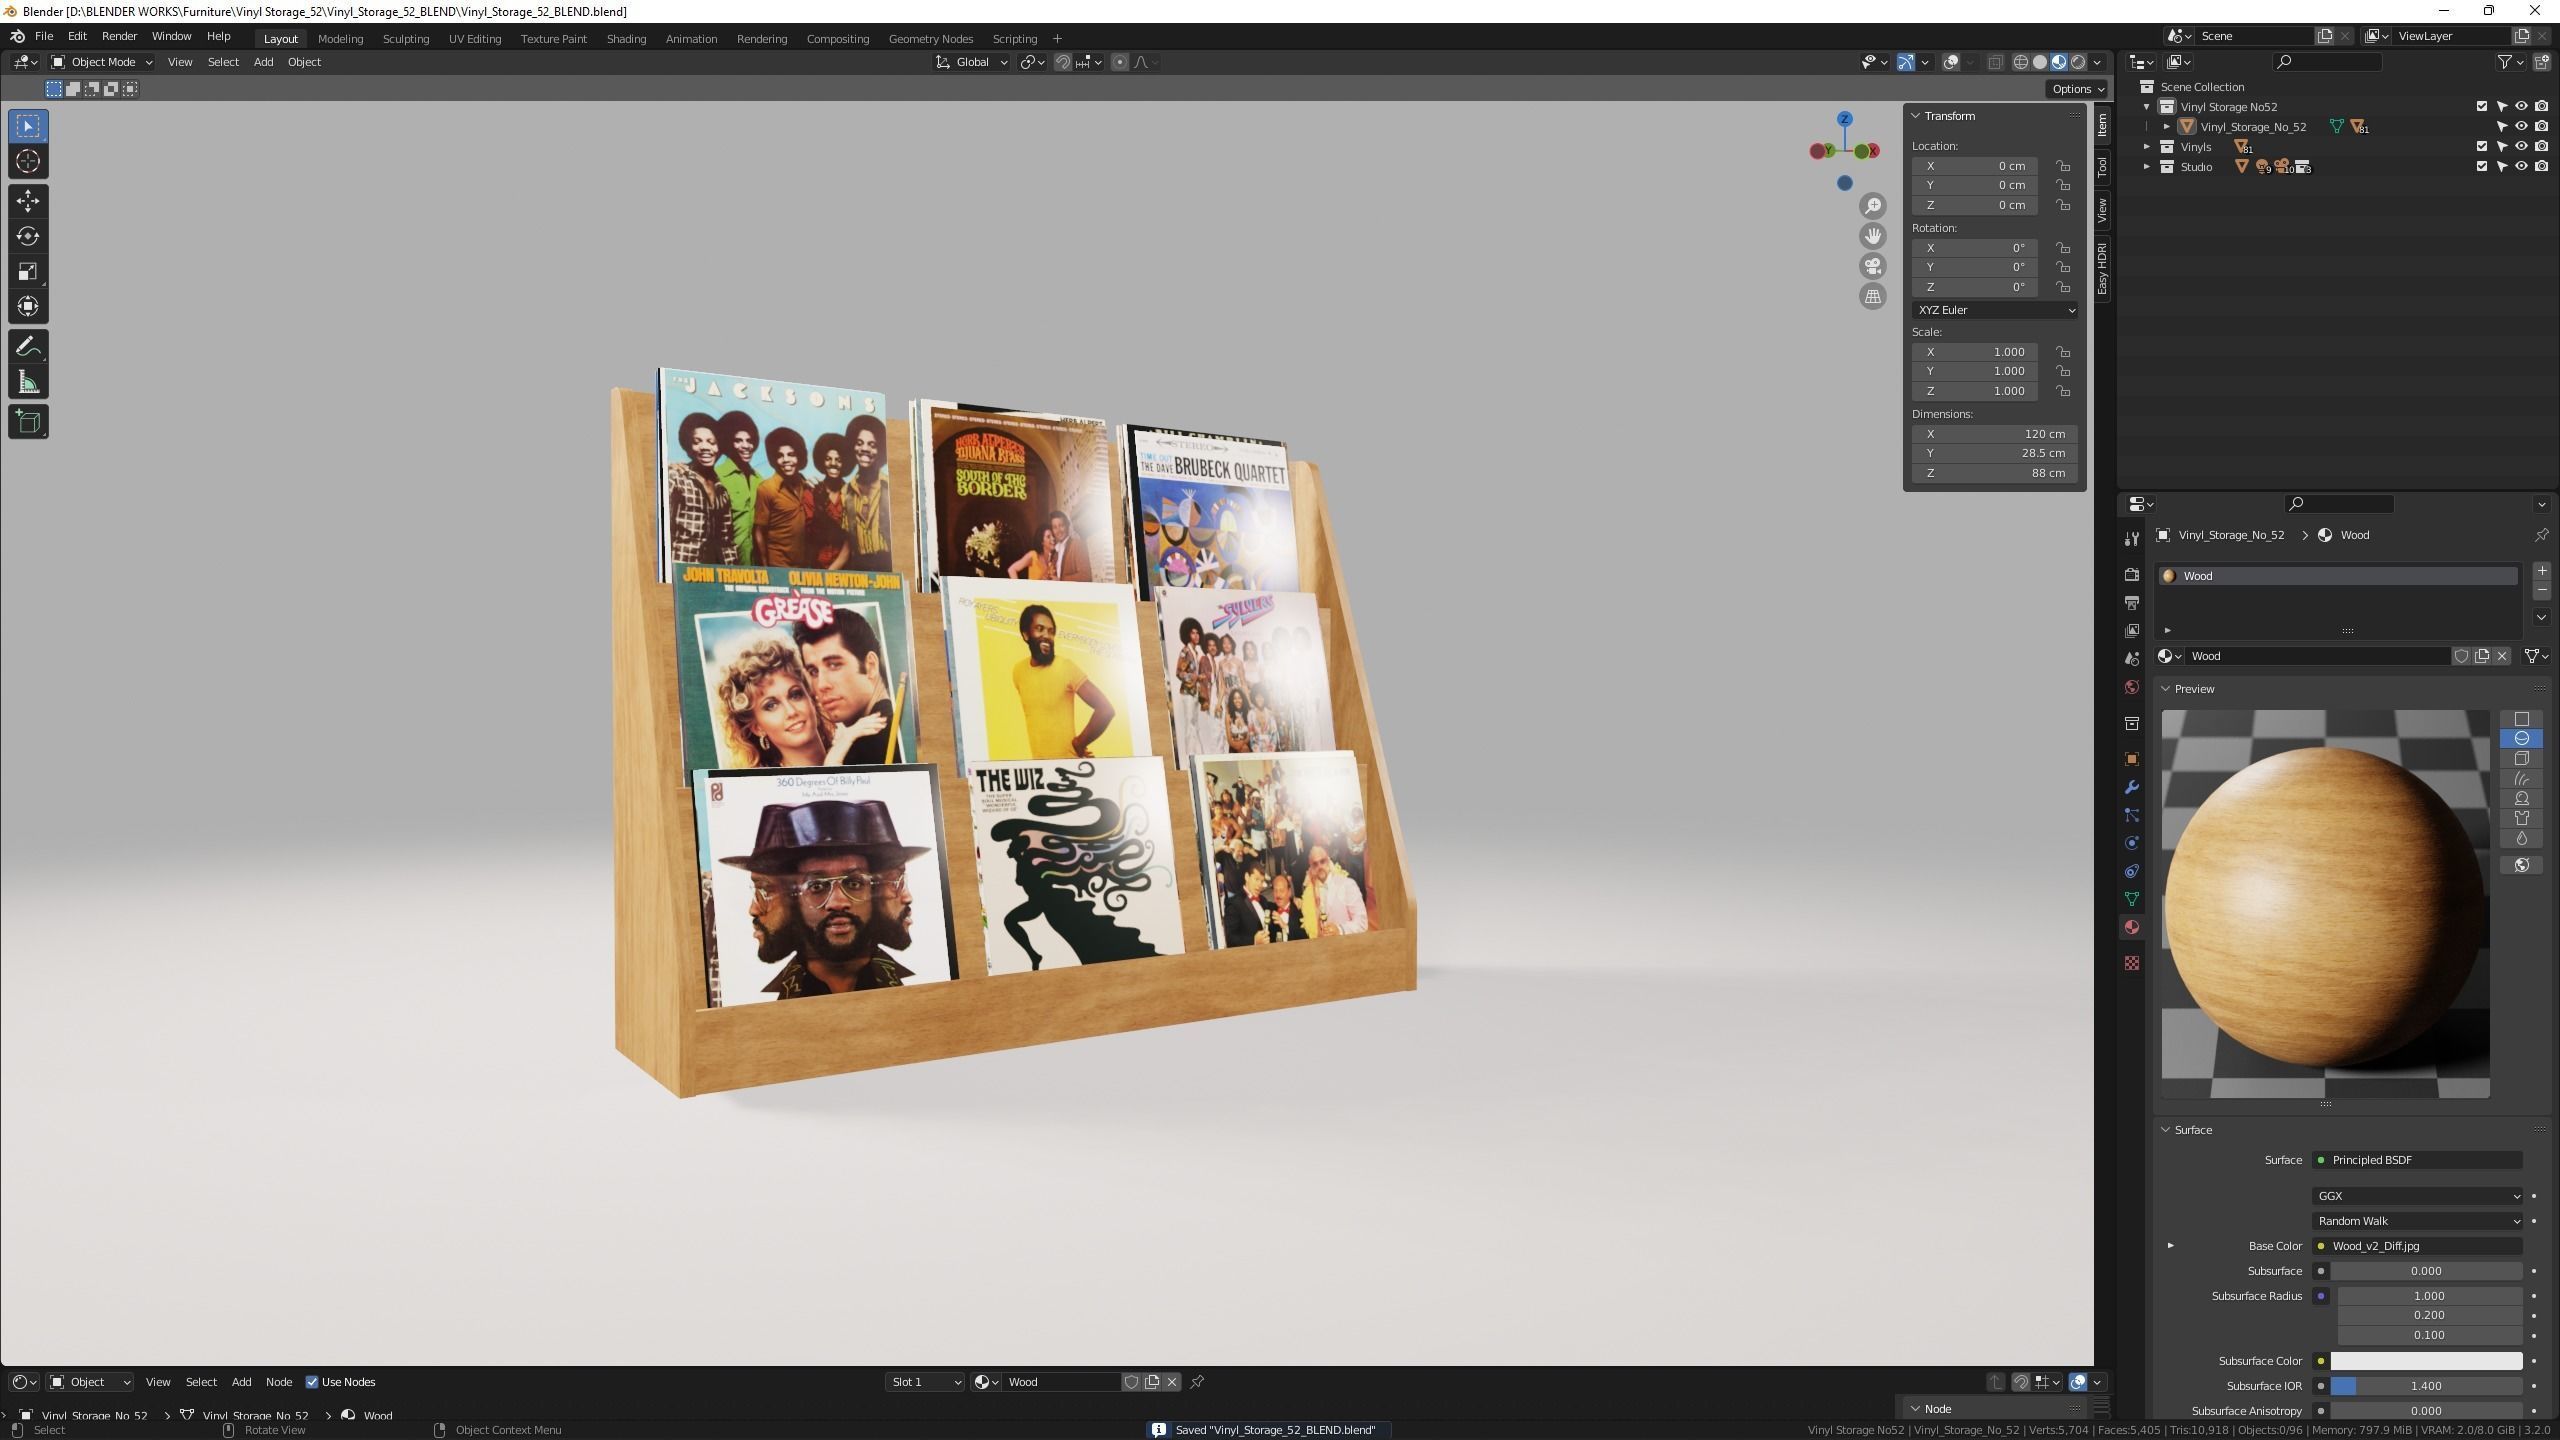Open the Object Data properties tab
The width and height of the screenshot is (2560, 1440).
(x=2132, y=899)
